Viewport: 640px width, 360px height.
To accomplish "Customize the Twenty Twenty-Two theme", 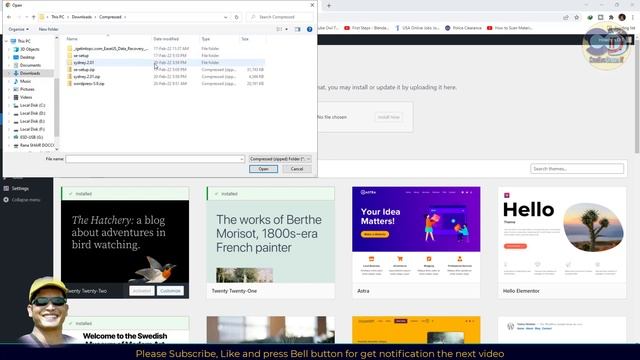I will click(x=170, y=291).
